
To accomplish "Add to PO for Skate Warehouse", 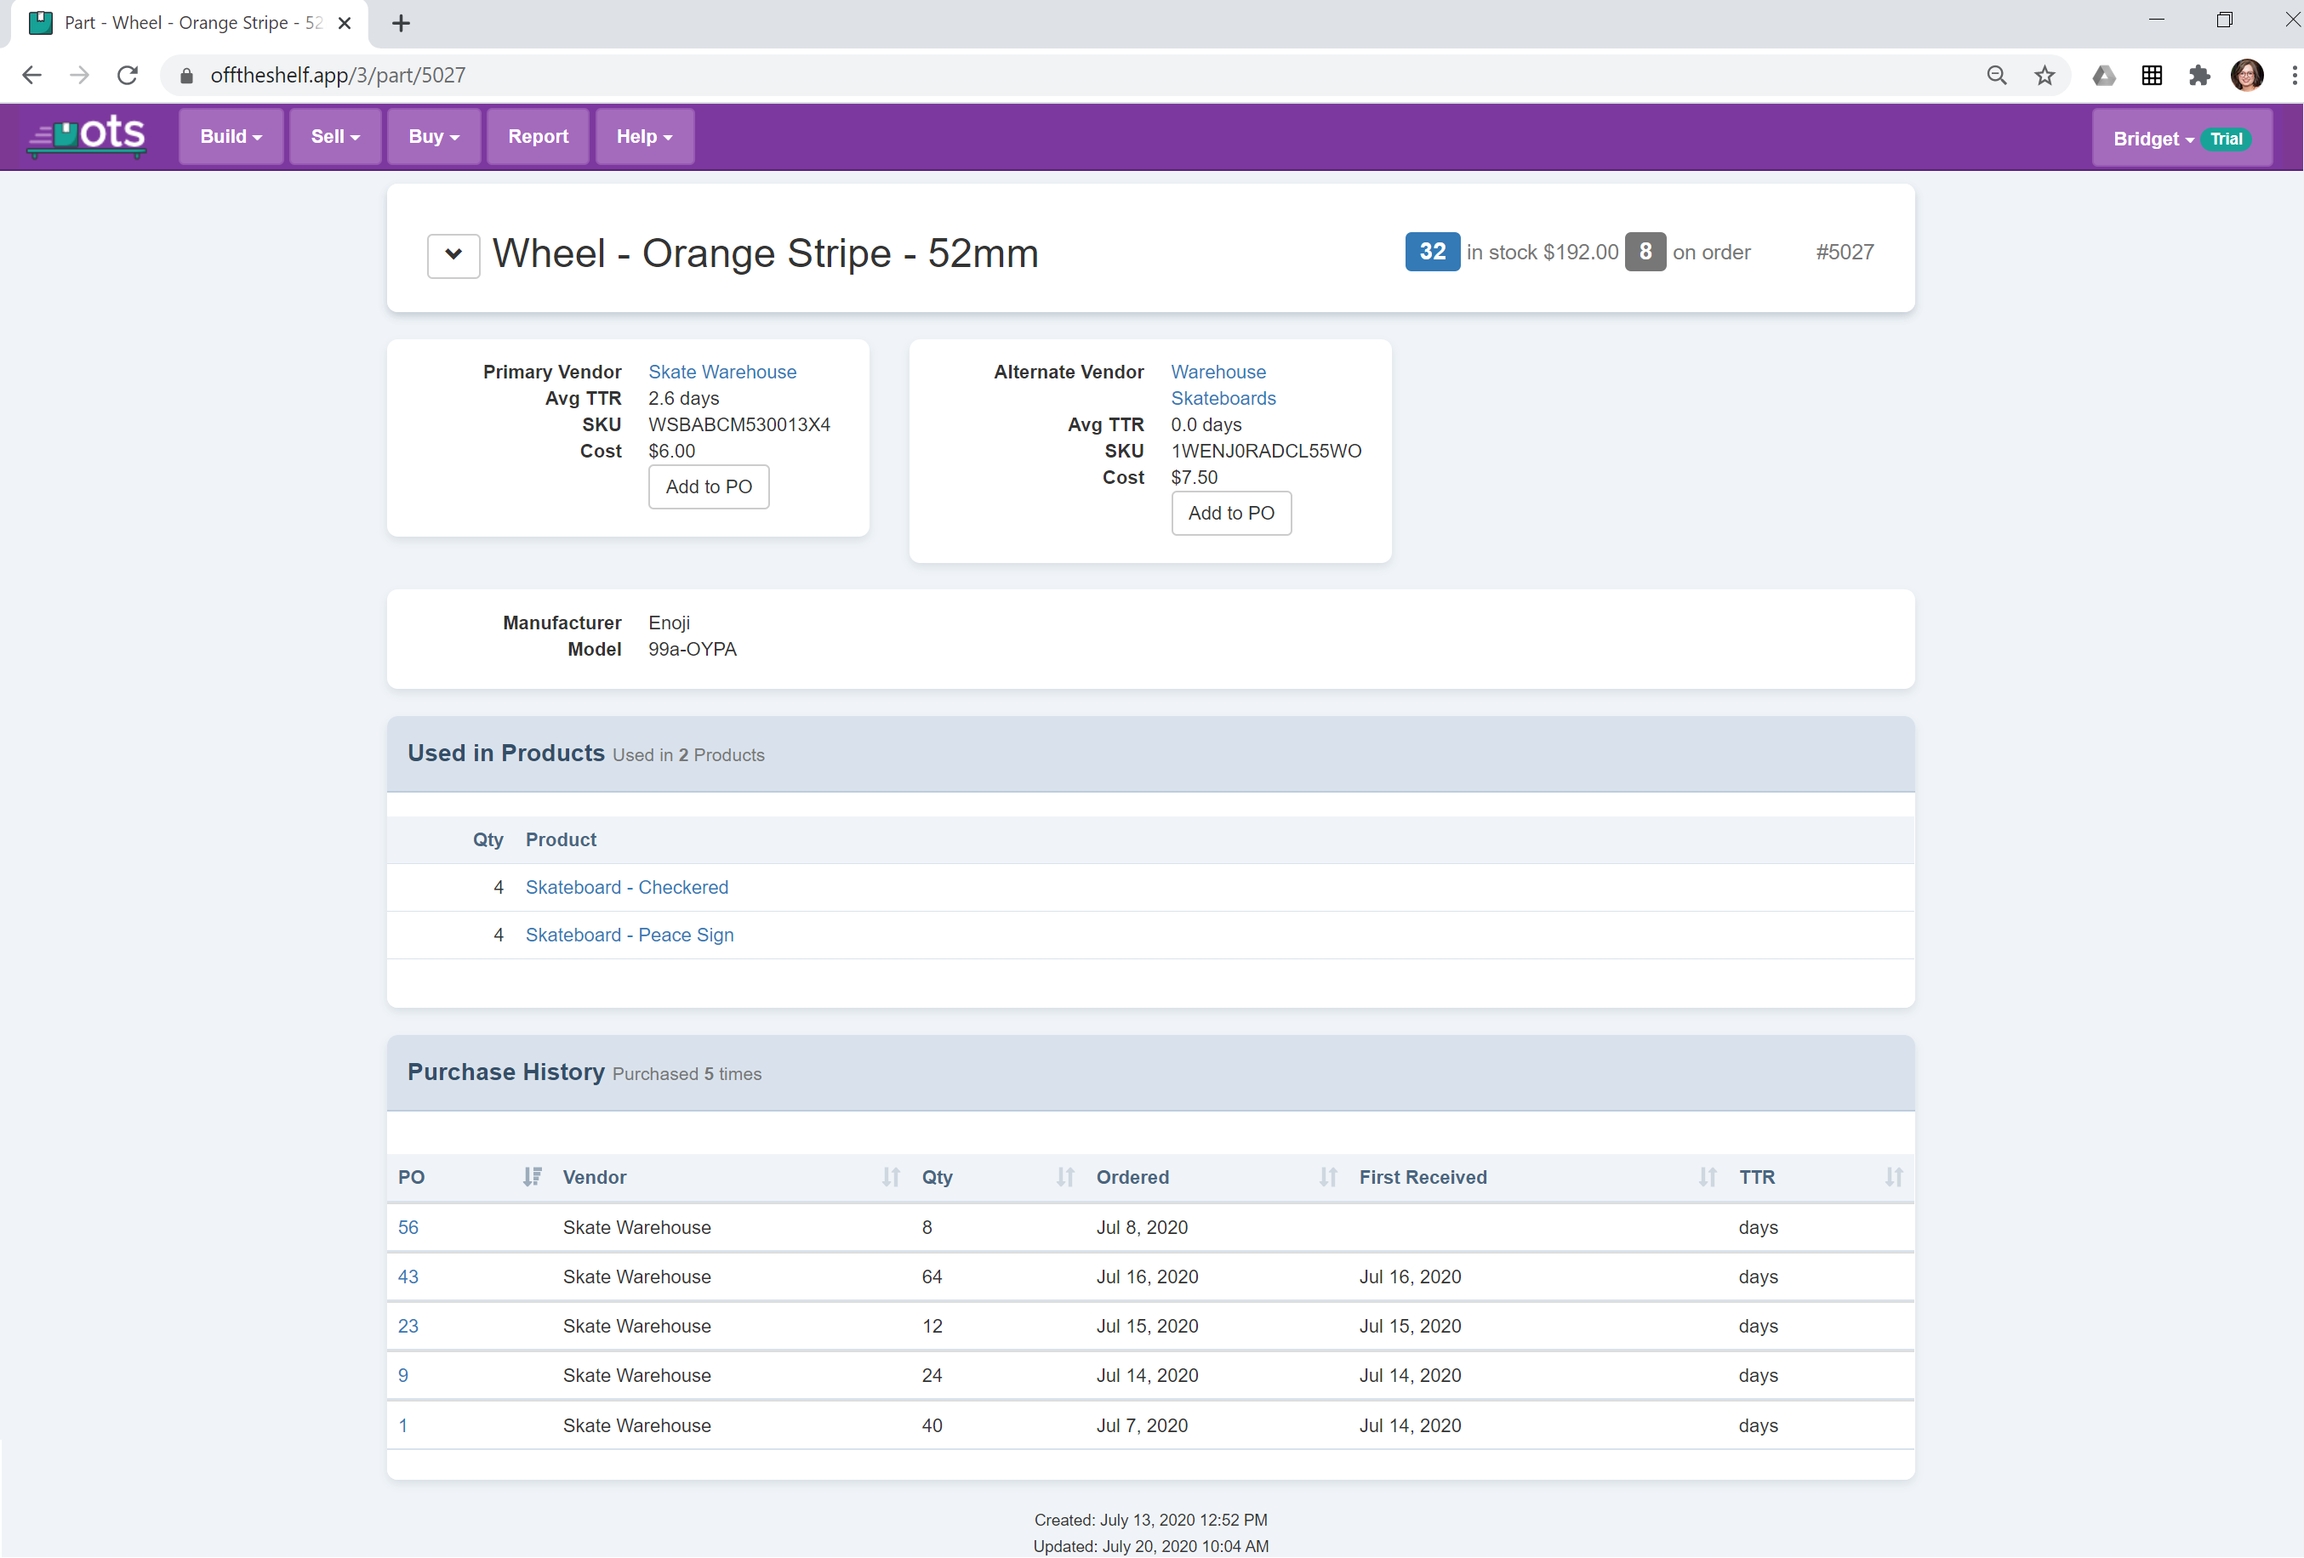I will (x=708, y=487).
